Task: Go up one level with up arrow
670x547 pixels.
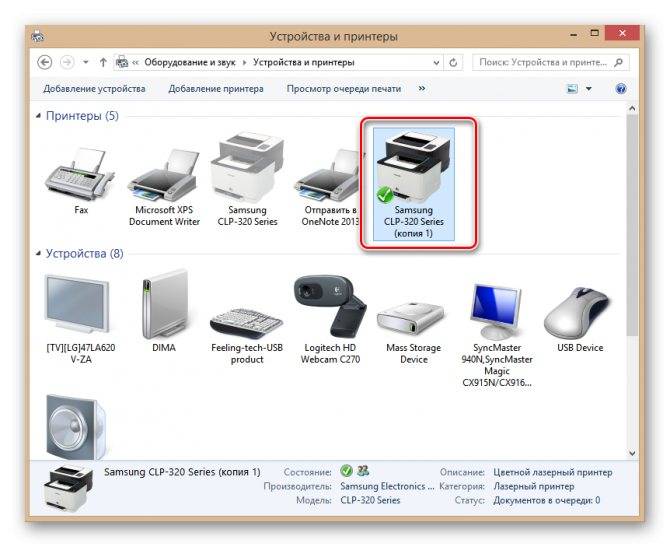Action: pyautogui.click(x=103, y=62)
